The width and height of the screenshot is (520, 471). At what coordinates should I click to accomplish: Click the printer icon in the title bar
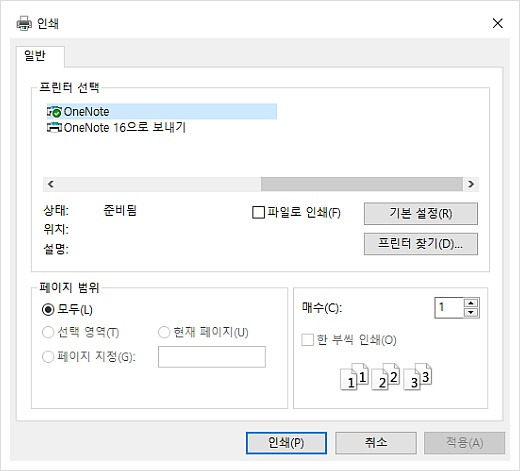(x=24, y=23)
